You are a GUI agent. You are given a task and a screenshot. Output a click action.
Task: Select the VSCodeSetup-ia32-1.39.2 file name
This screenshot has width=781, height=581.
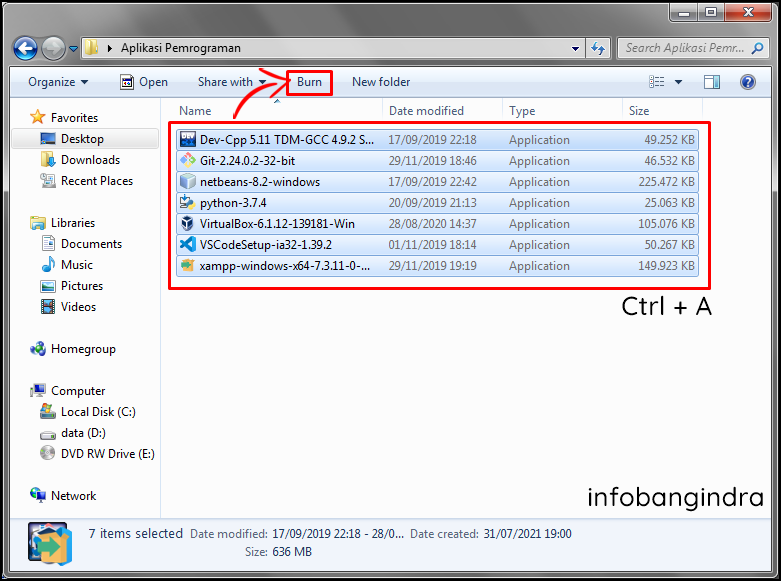(x=265, y=245)
